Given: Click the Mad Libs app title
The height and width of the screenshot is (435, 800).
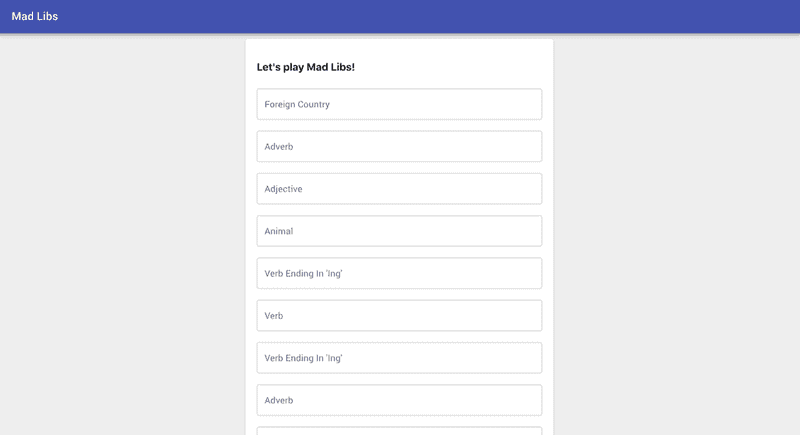Looking at the screenshot, I should [35, 16].
